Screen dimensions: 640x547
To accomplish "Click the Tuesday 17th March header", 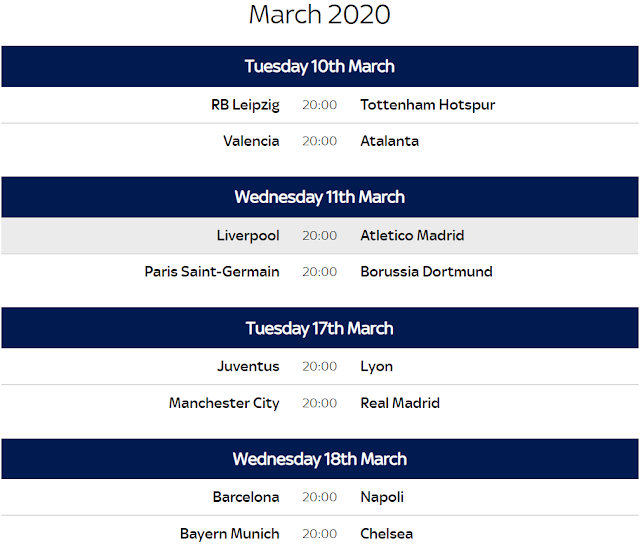I will click(320, 328).
